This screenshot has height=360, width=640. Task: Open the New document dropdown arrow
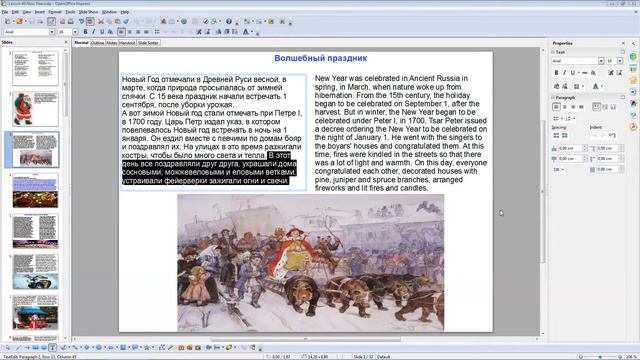click(x=13, y=21)
